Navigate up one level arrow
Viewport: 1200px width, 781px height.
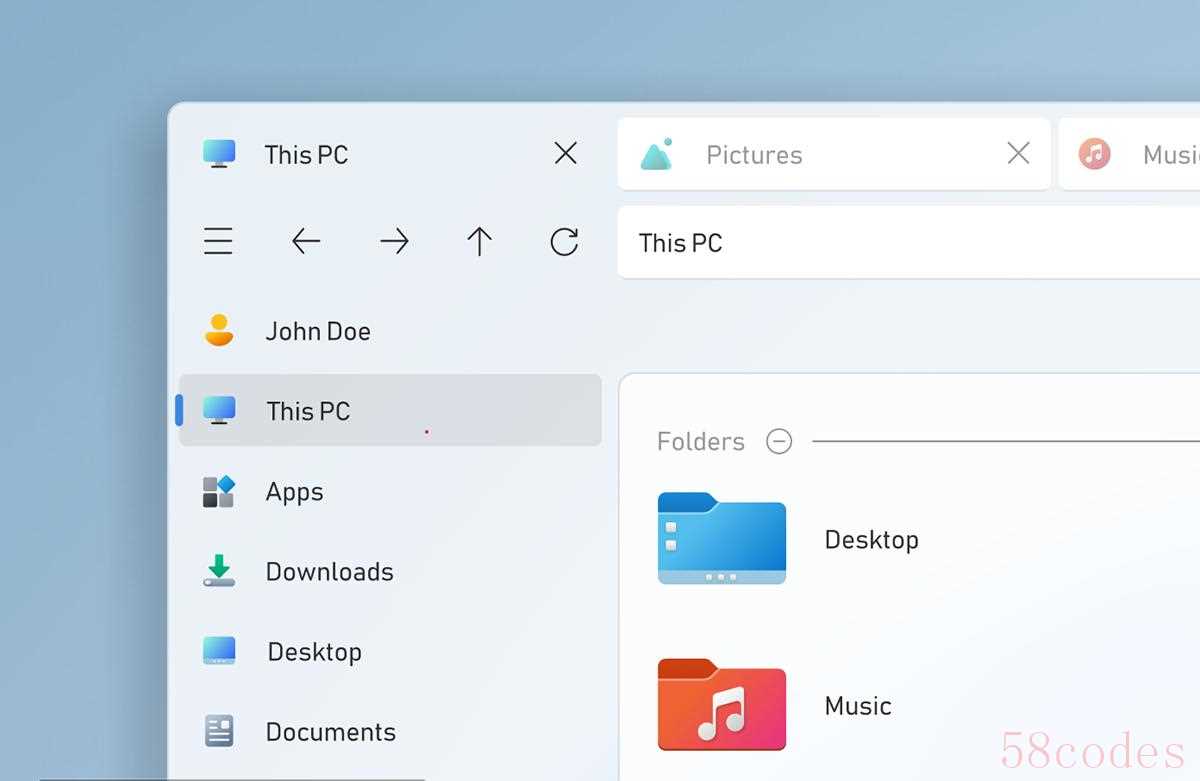click(x=480, y=241)
